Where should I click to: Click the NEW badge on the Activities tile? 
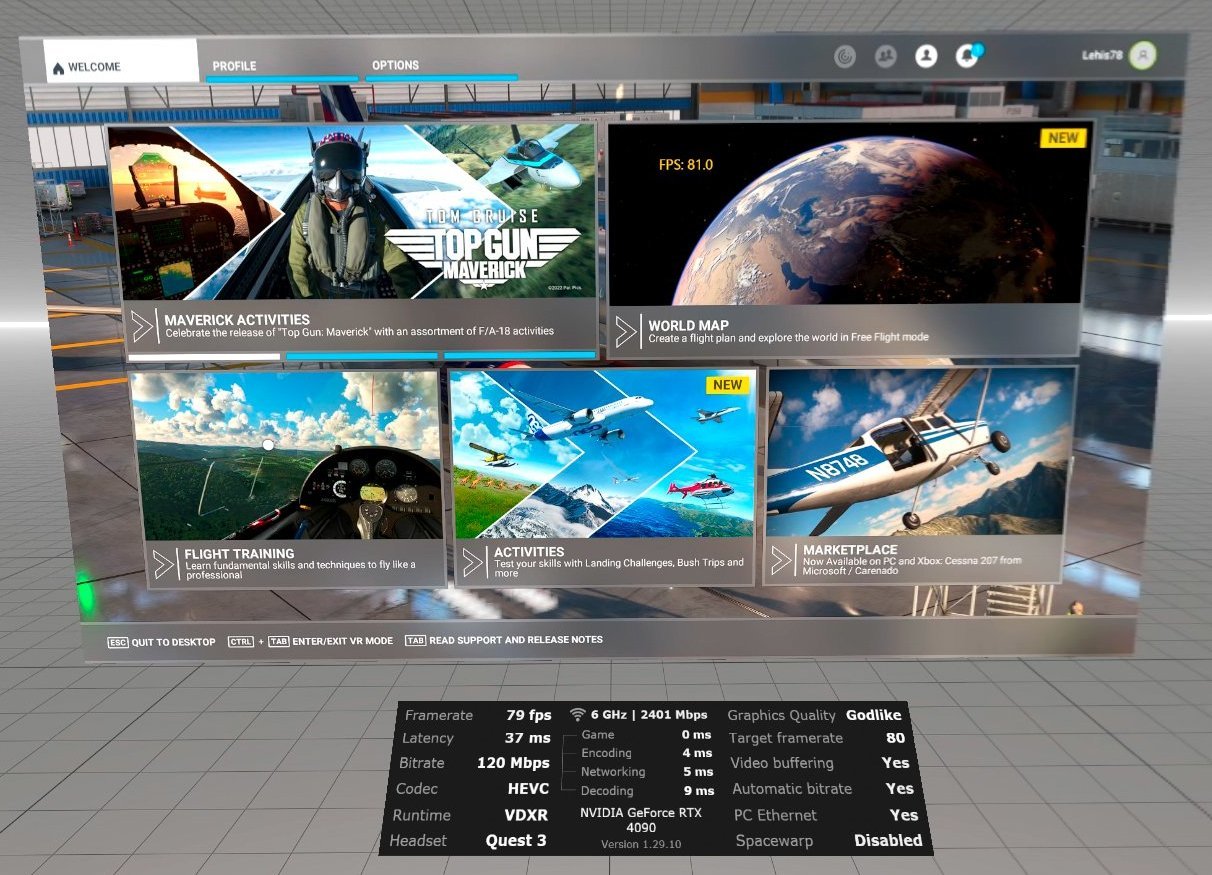pos(728,385)
